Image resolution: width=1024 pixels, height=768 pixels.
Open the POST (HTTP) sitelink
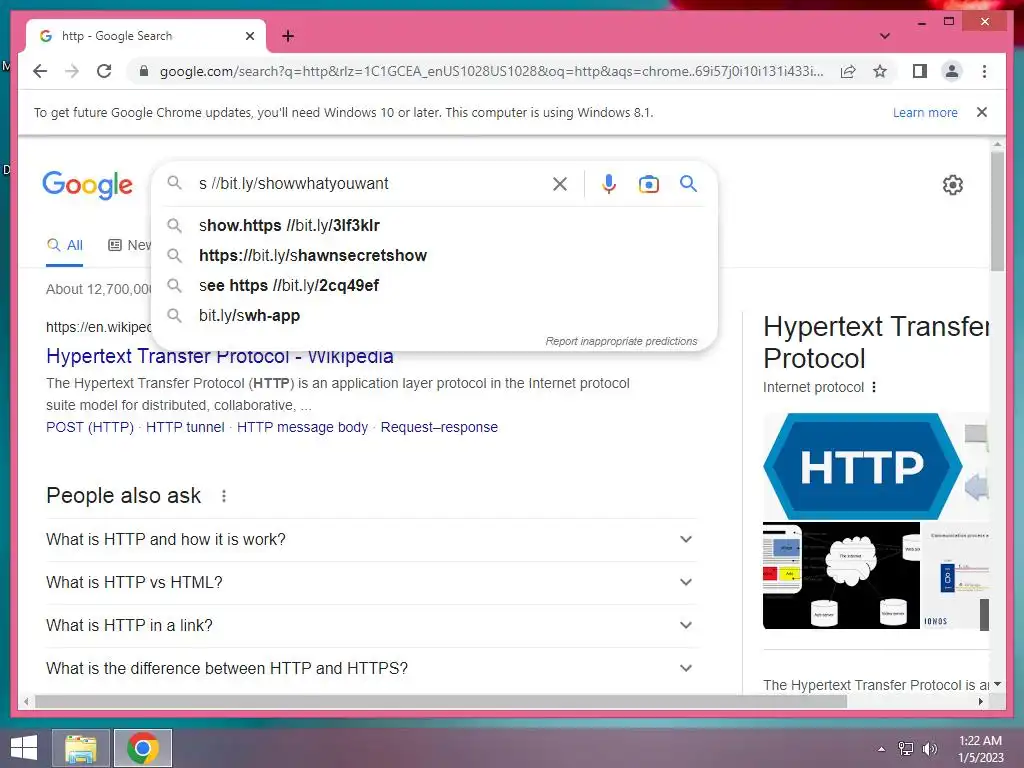(x=89, y=427)
